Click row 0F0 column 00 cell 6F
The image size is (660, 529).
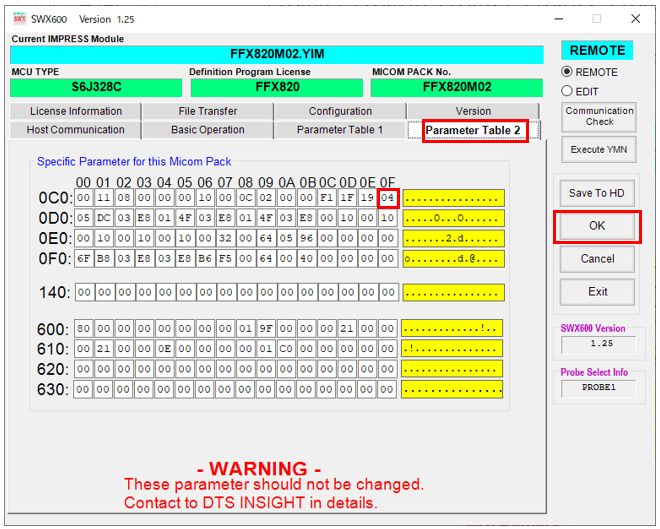pos(83,258)
